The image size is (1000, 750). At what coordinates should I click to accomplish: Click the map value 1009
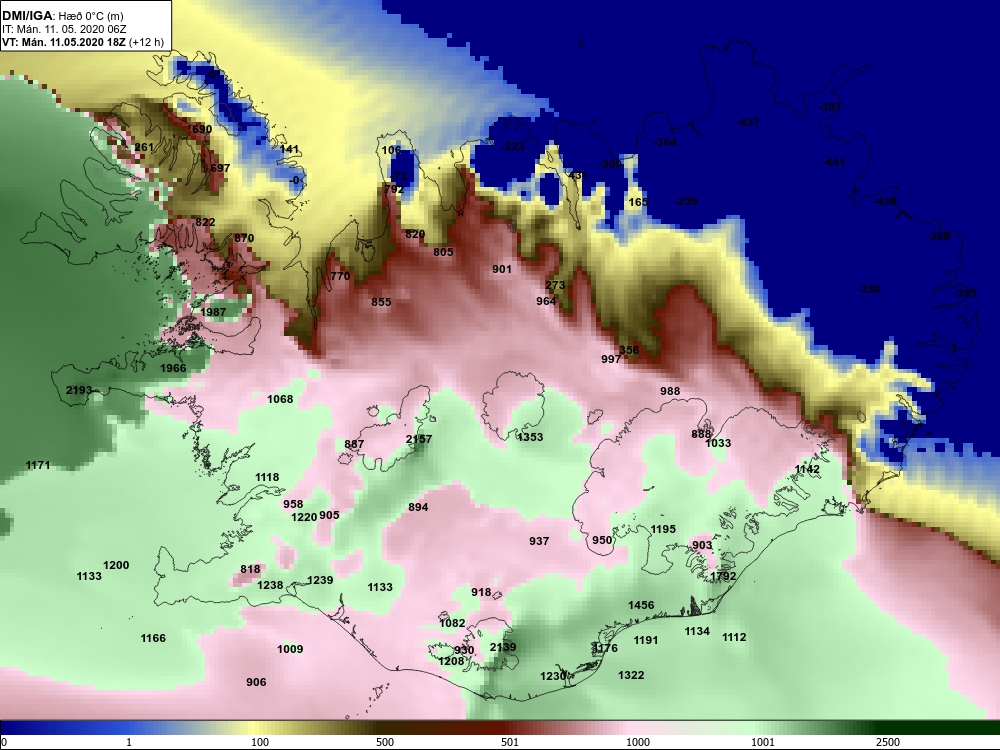[290, 649]
